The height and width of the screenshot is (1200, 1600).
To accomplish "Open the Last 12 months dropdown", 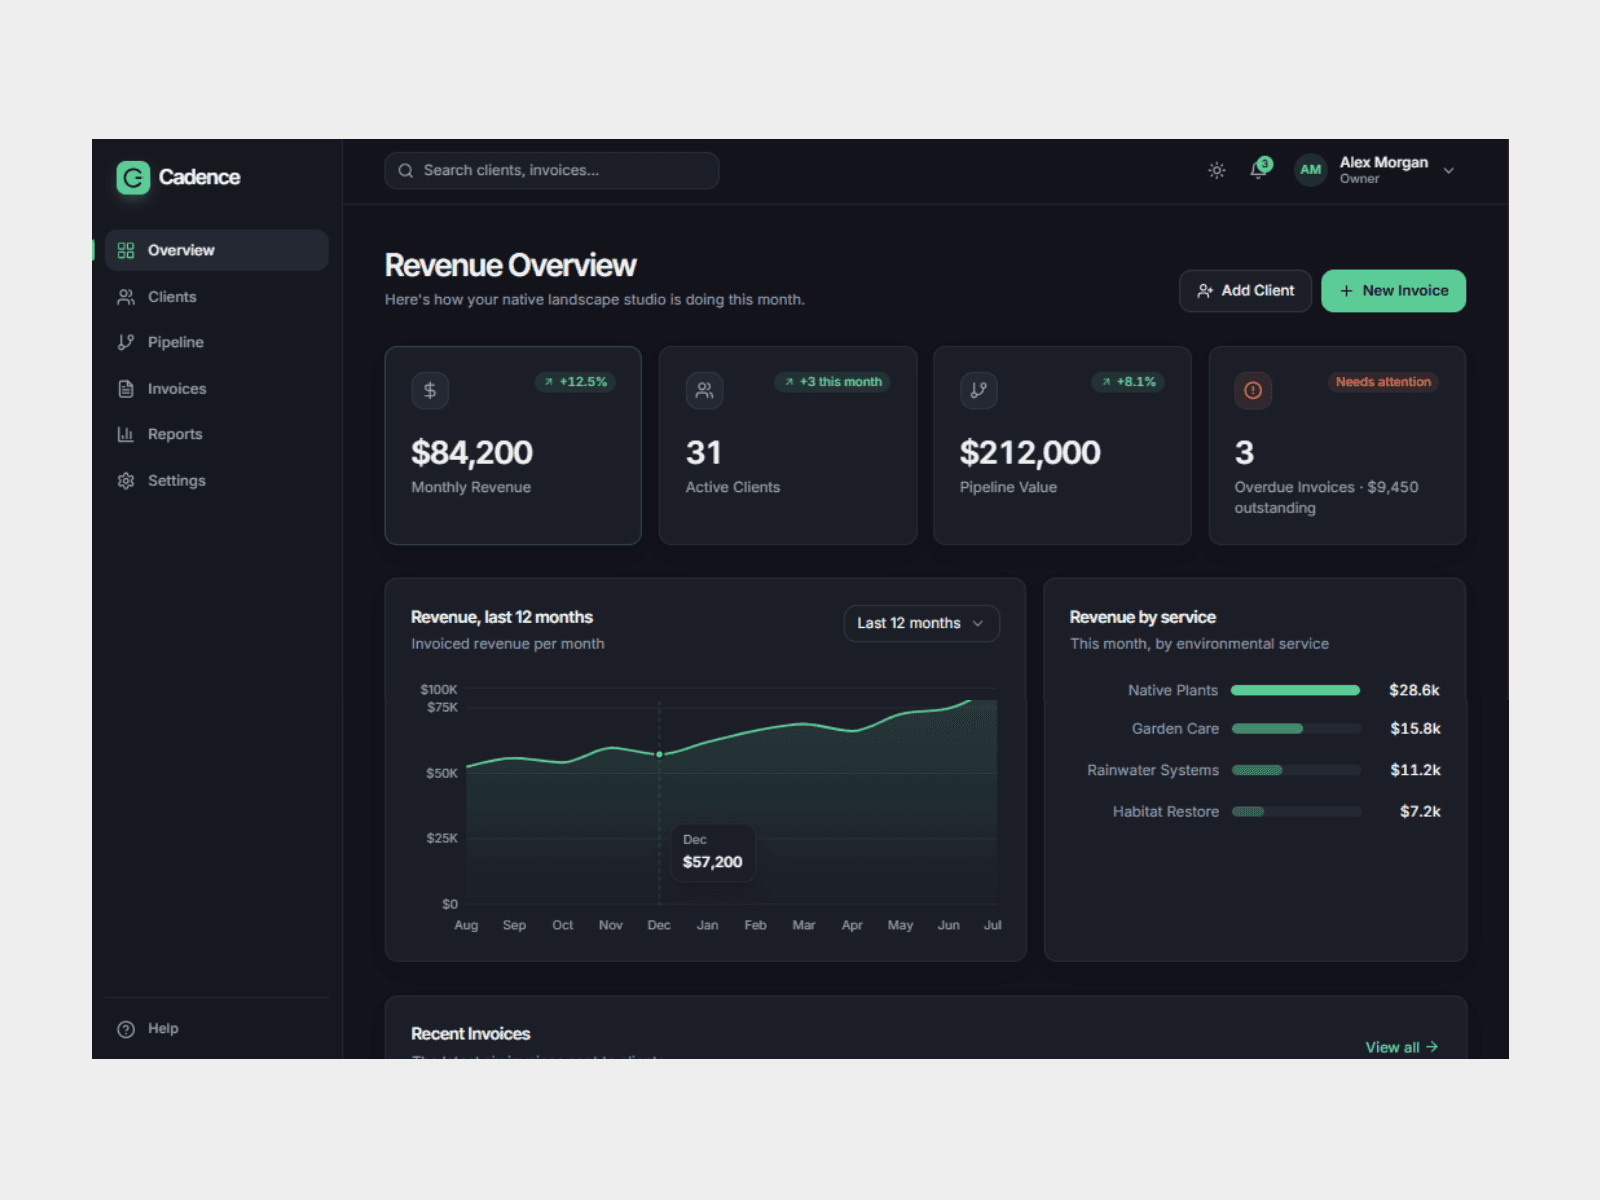I will click(x=921, y=623).
